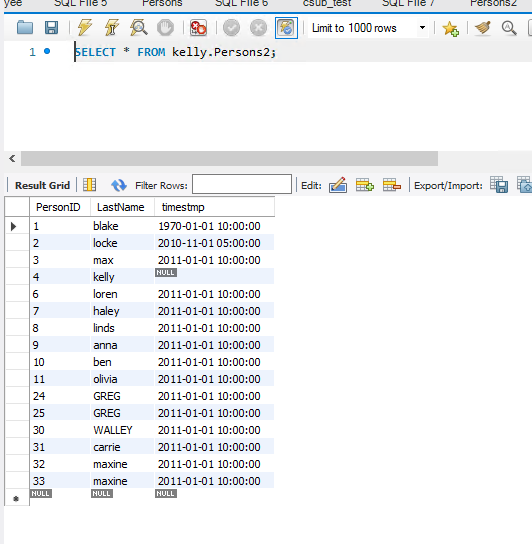Open the find panel magnifier icon
Viewport: 532px width, 544px height.
[509, 28]
